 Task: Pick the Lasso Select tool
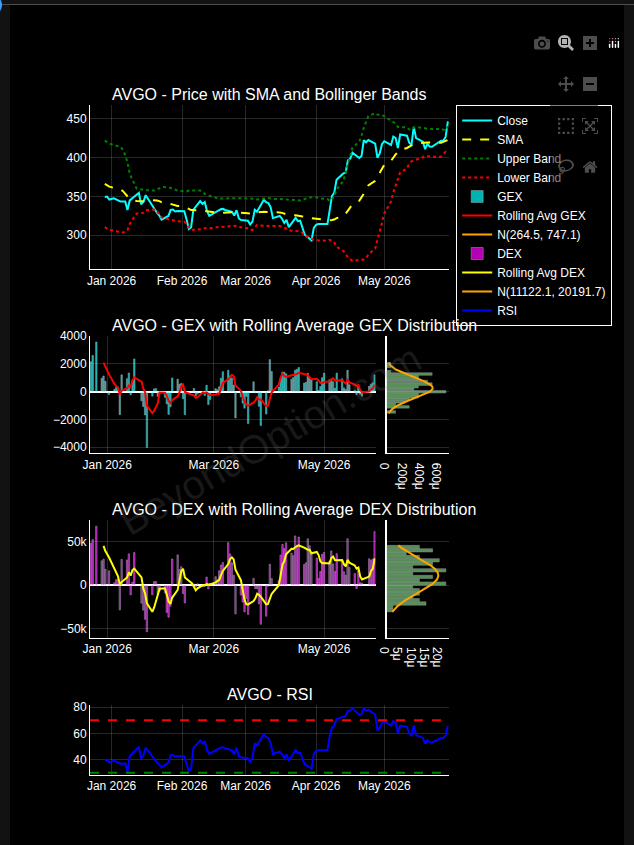(566, 167)
